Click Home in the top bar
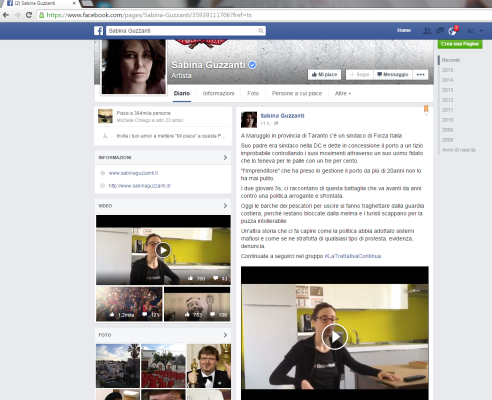This screenshot has width=492, height=400. pyautogui.click(x=404, y=30)
